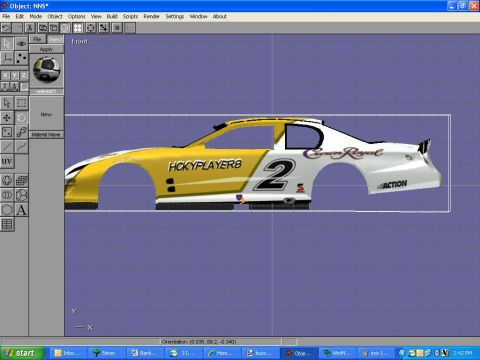This screenshot has width=480, height=360.
Task: Open the Render menu
Action: click(x=152, y=16)
